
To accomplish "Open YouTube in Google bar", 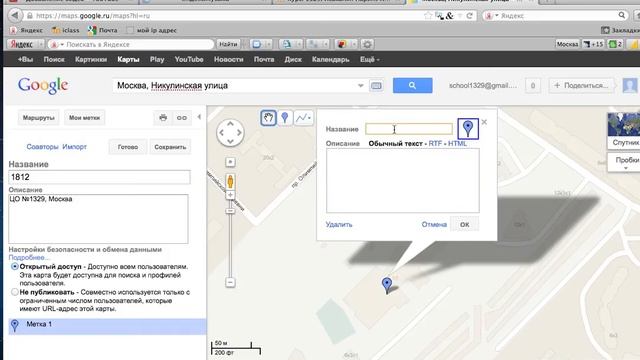I will click(189, 59).
